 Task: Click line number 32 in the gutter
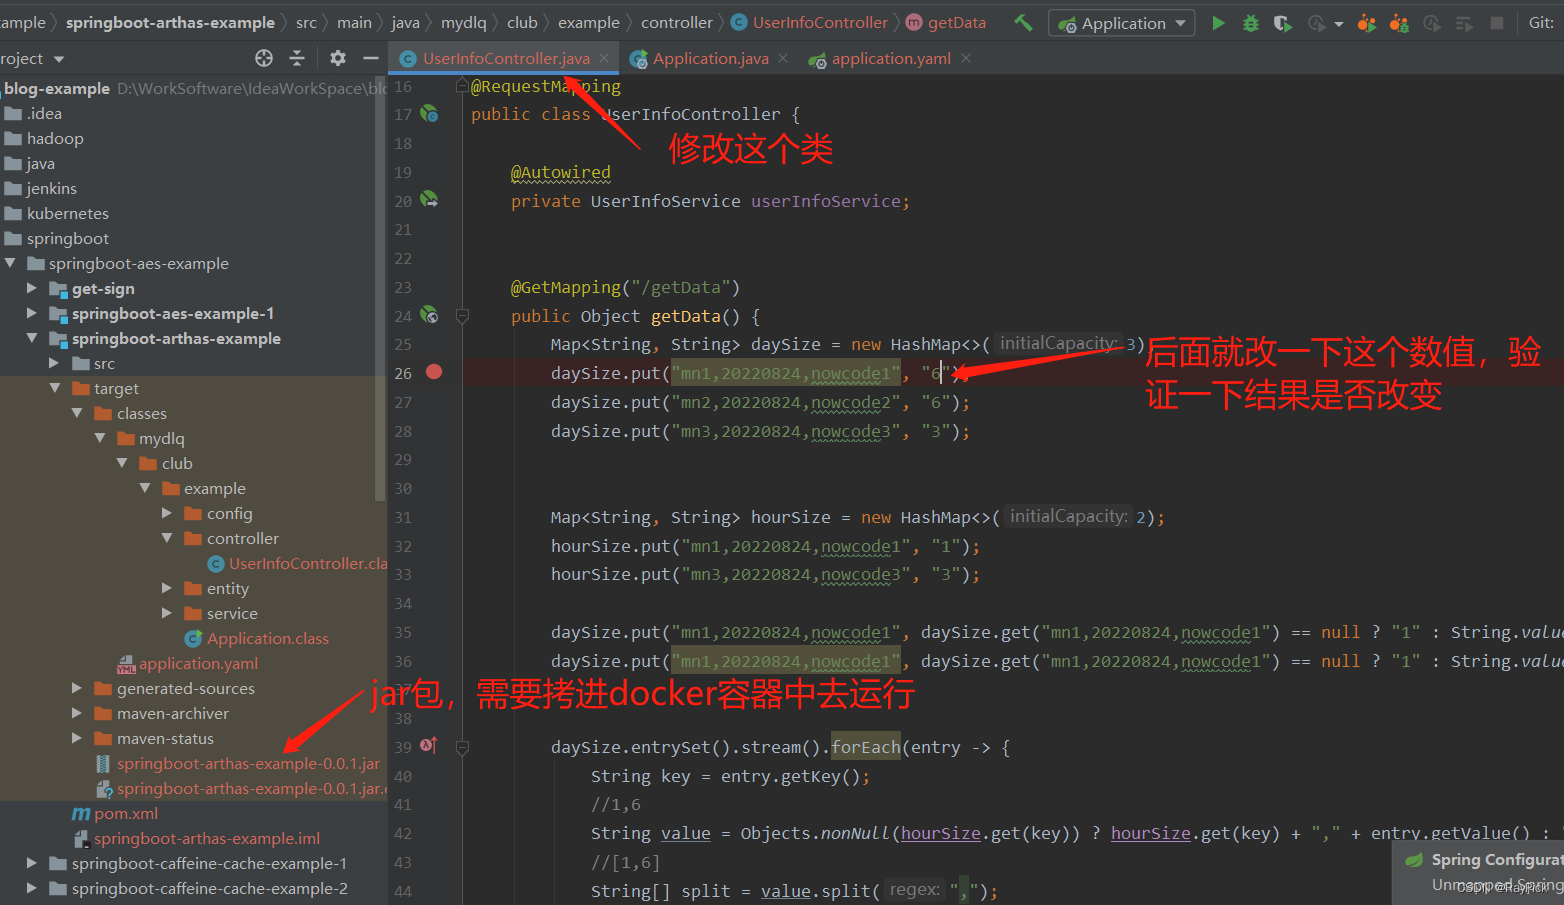[403, 546]
